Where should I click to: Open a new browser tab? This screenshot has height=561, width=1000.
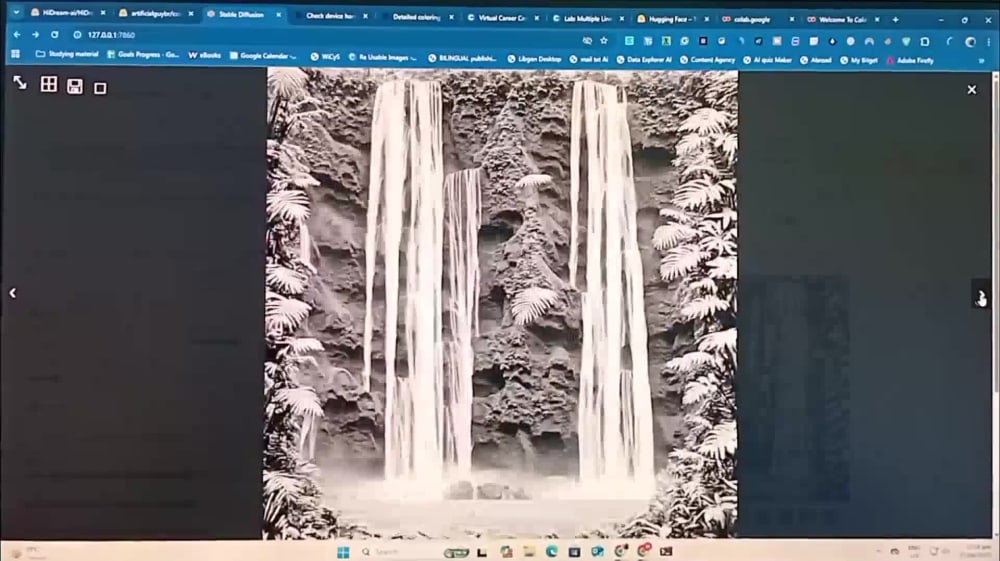pyautogui.click(x=895, y=20)
